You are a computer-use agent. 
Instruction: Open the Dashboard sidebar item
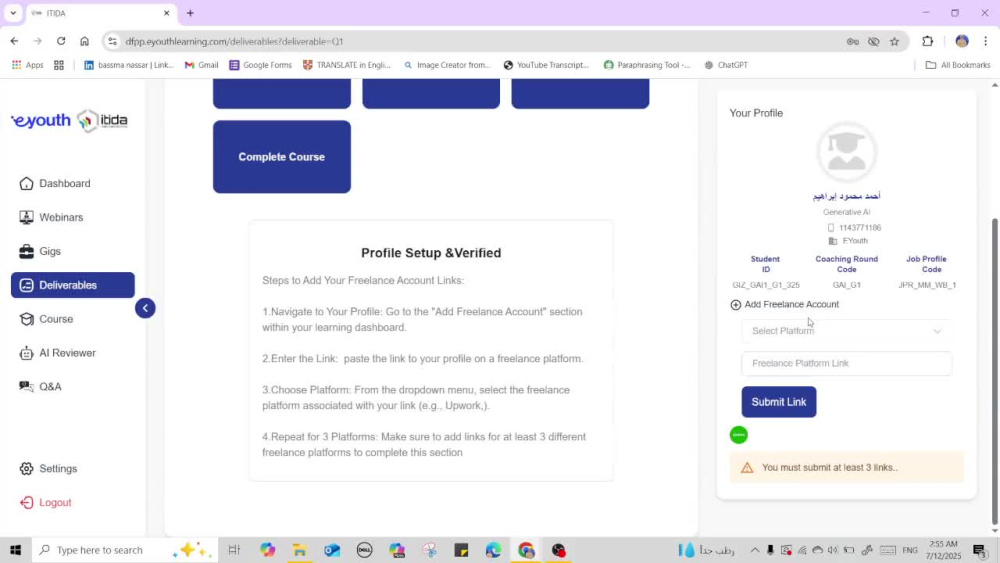(x=64, y=184)
